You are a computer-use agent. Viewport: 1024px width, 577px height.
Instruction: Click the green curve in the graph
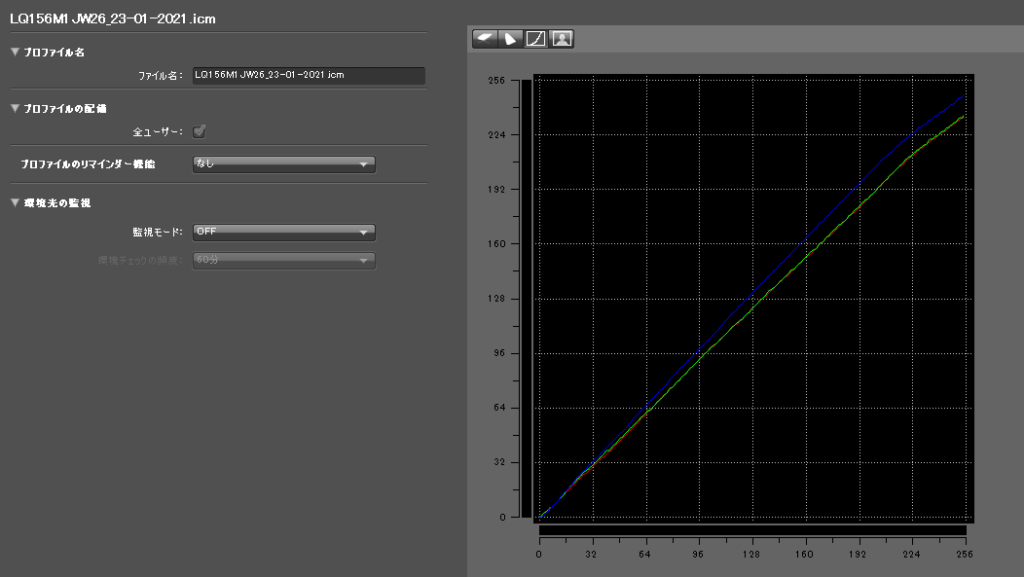click(806, 258)
